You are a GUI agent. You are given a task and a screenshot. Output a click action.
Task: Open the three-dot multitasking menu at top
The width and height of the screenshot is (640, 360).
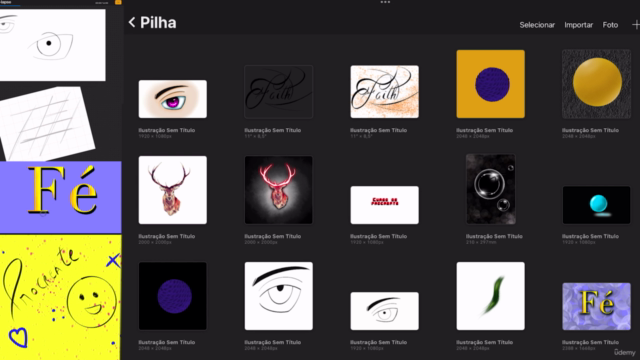point(385,2)
